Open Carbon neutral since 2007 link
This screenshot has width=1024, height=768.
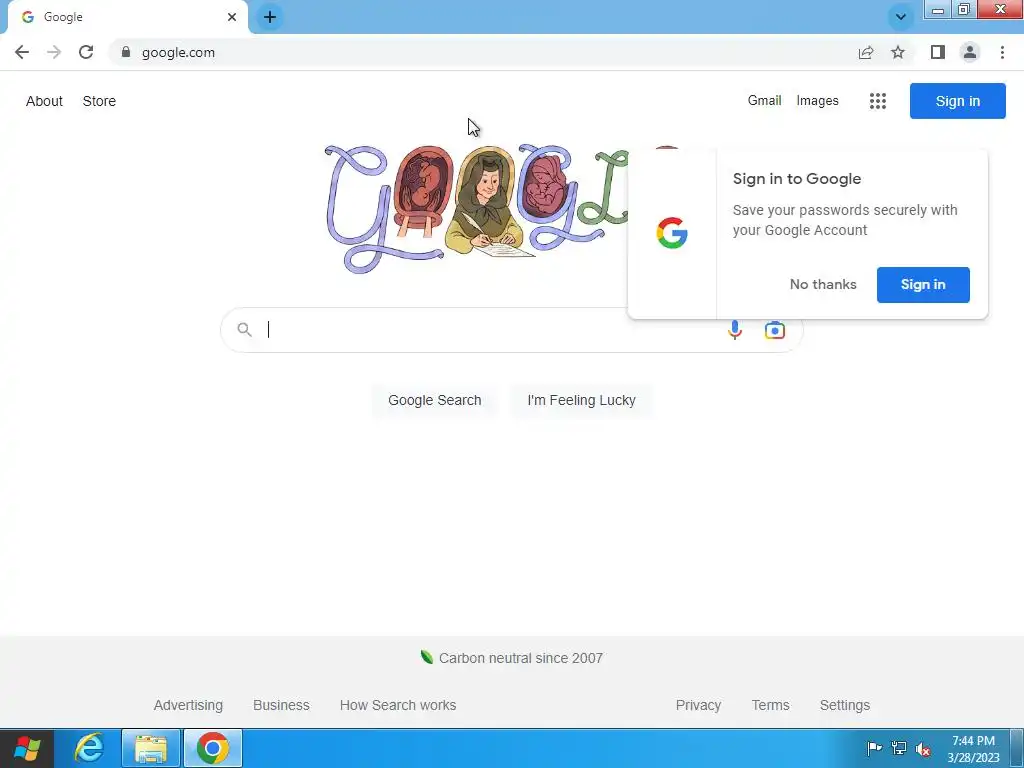(x=520, y=658)
